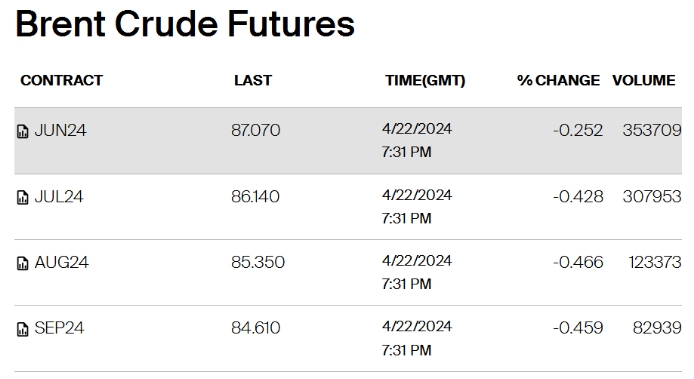
Task: Sort by the % CHANGE column header
Action: (558, 80)
